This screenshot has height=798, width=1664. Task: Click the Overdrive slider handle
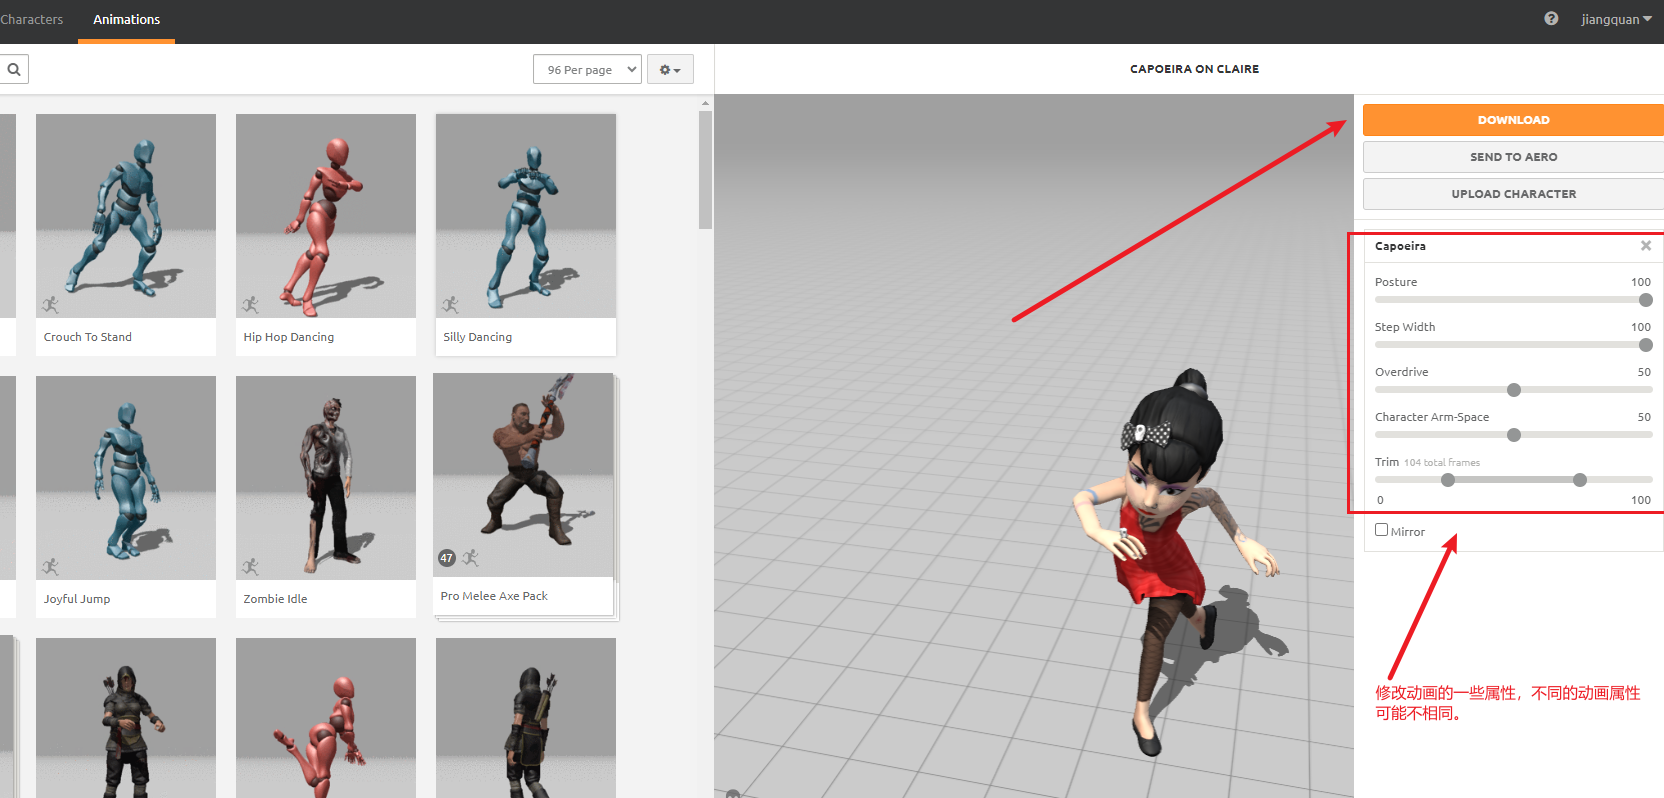[x=1514, y=390]
